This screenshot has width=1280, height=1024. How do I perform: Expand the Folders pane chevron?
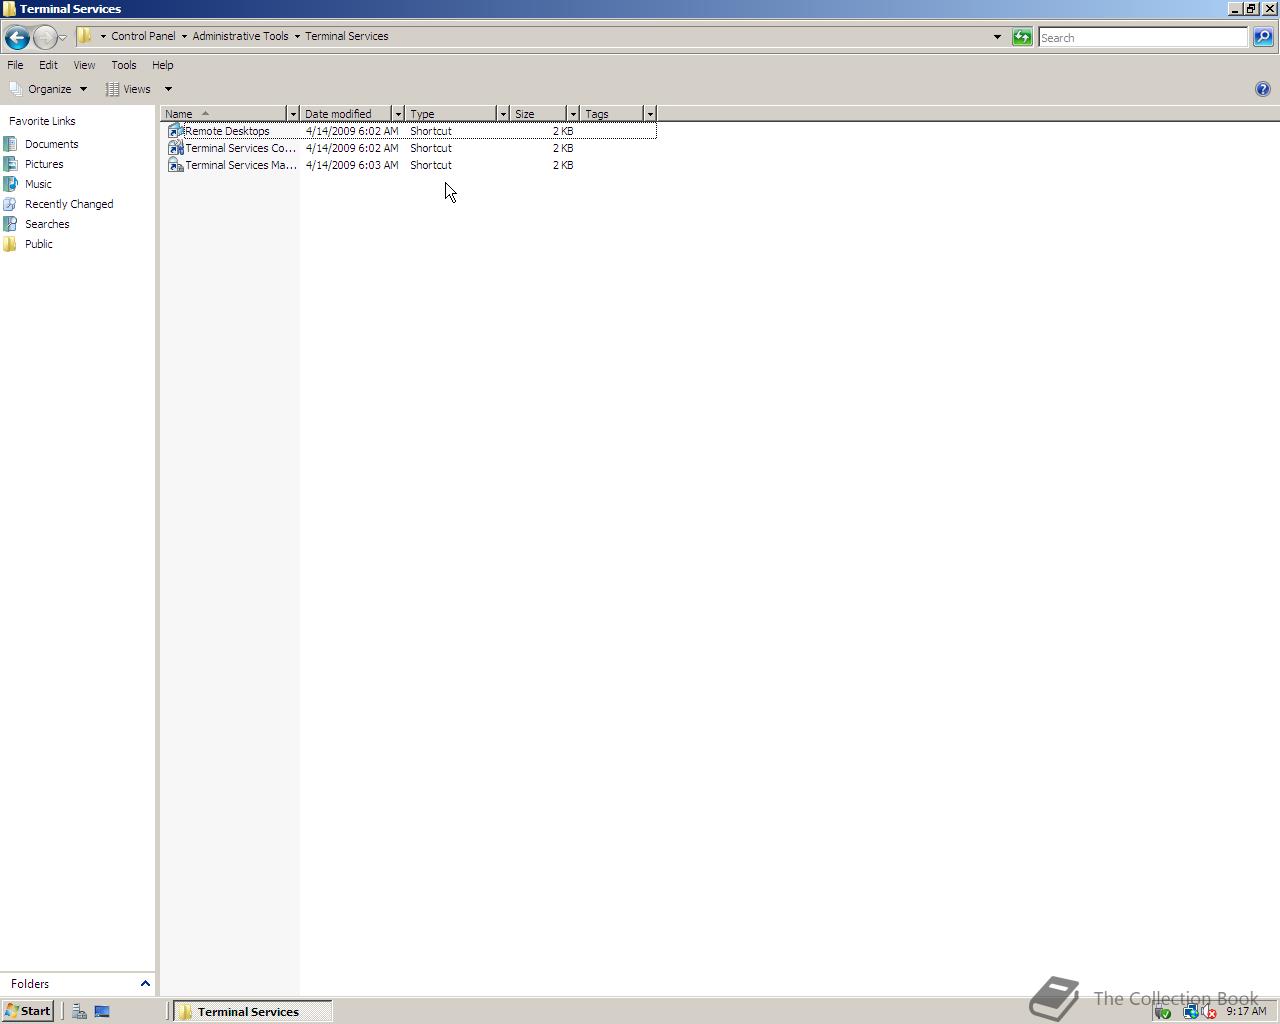[x=145, y=984]
